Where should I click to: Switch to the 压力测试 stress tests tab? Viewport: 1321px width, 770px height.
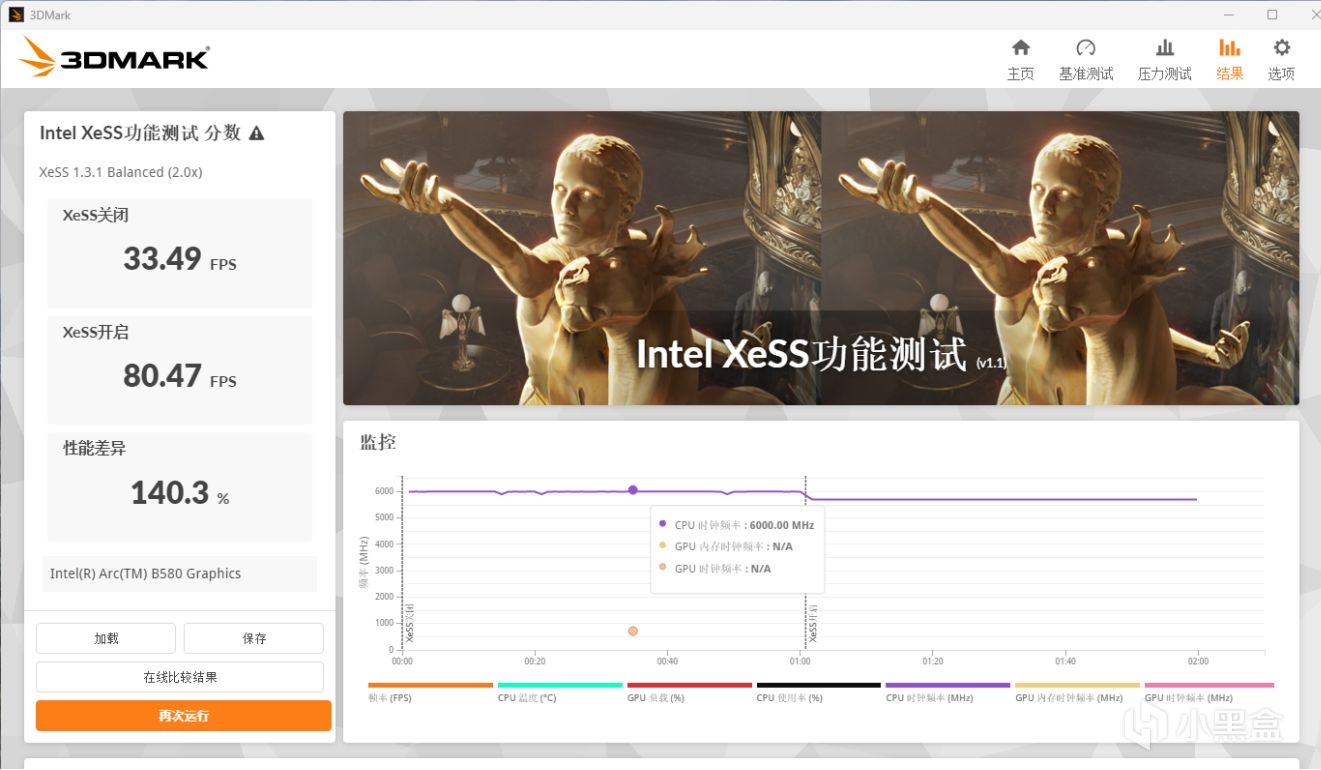1164,60
